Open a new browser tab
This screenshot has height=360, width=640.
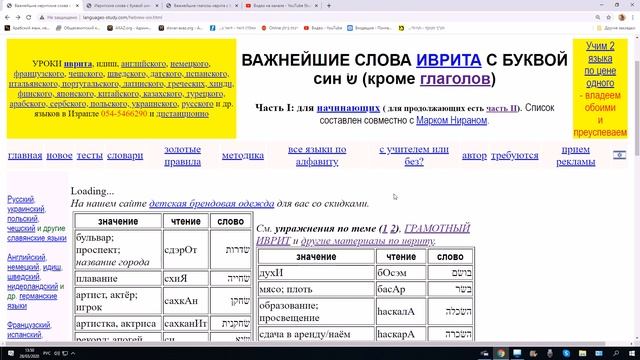(x=329, y=6)
